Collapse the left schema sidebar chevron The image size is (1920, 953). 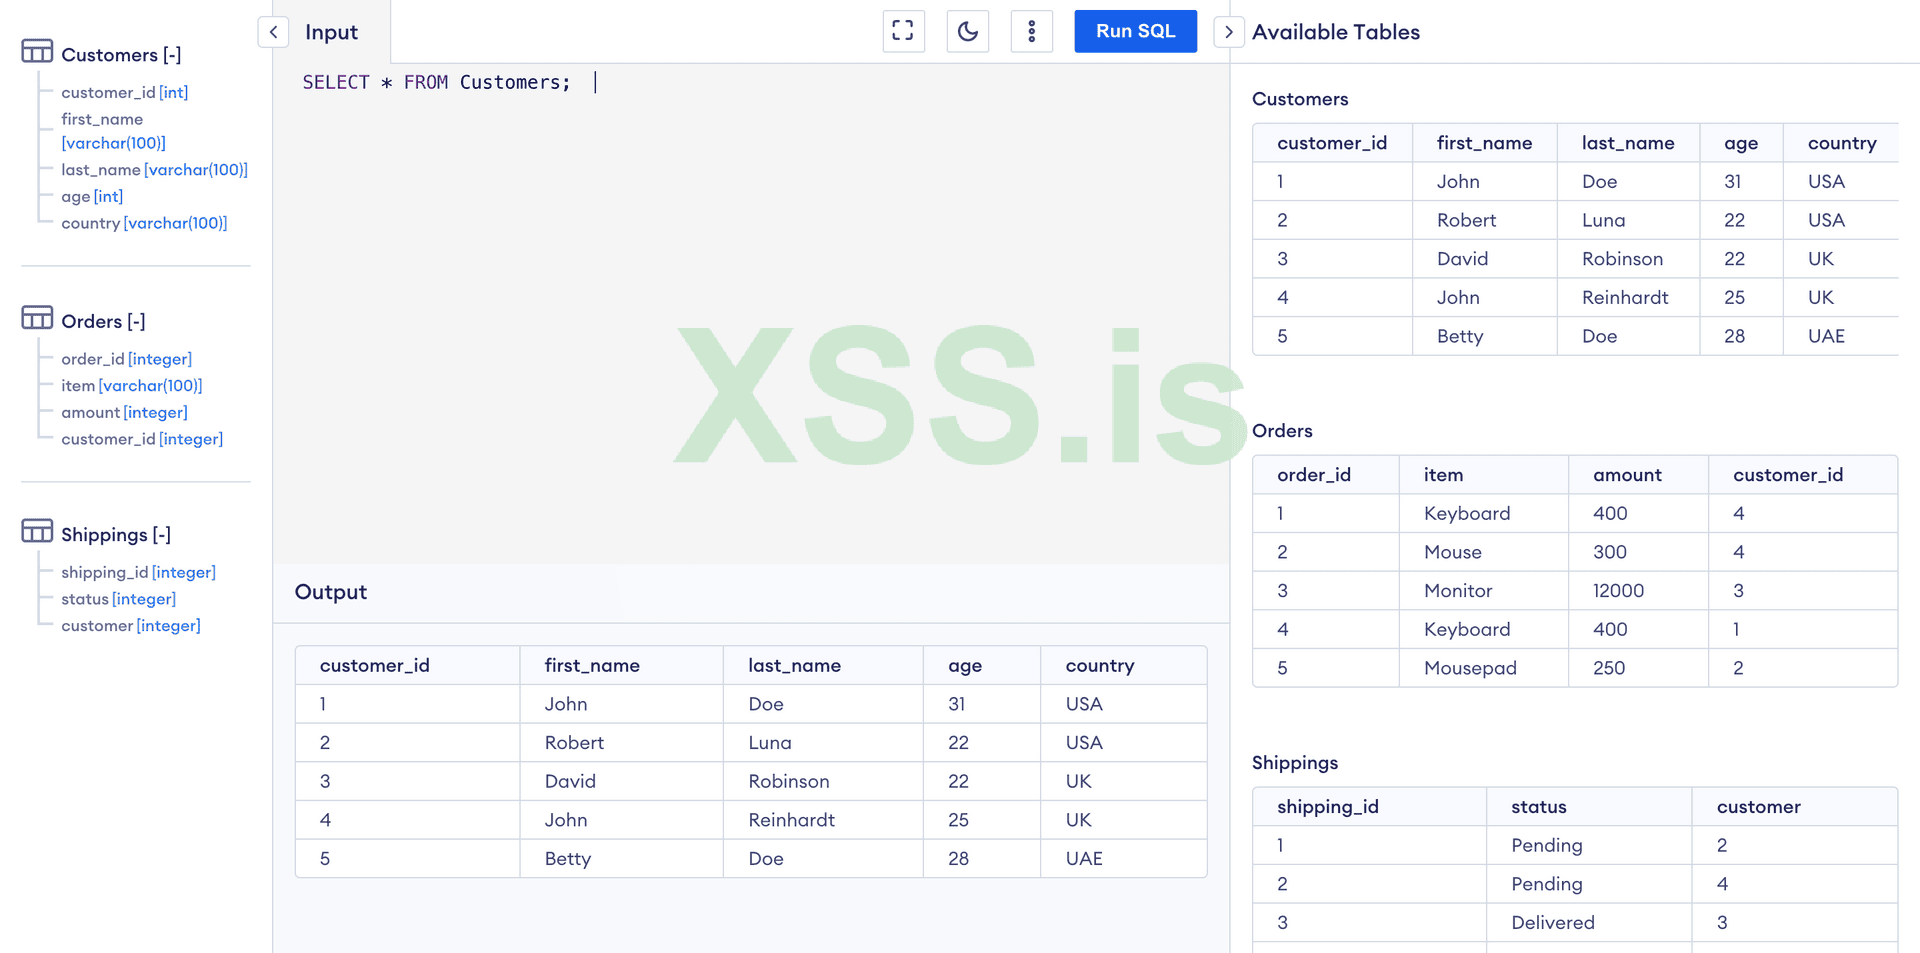273,32
